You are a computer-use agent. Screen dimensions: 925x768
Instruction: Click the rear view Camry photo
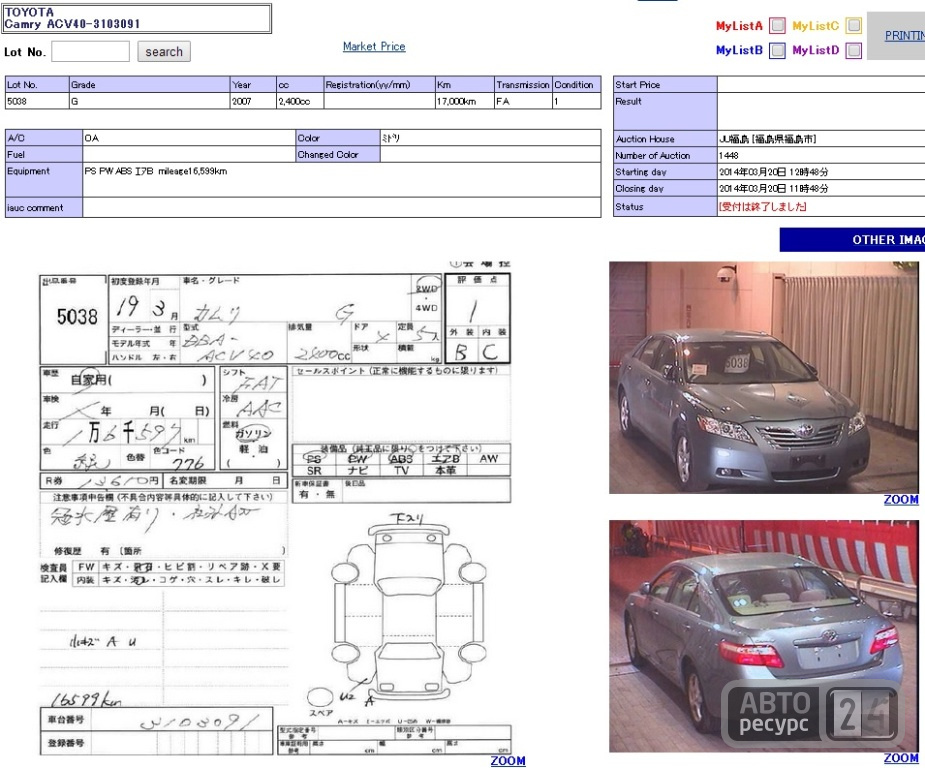(763, 636)
